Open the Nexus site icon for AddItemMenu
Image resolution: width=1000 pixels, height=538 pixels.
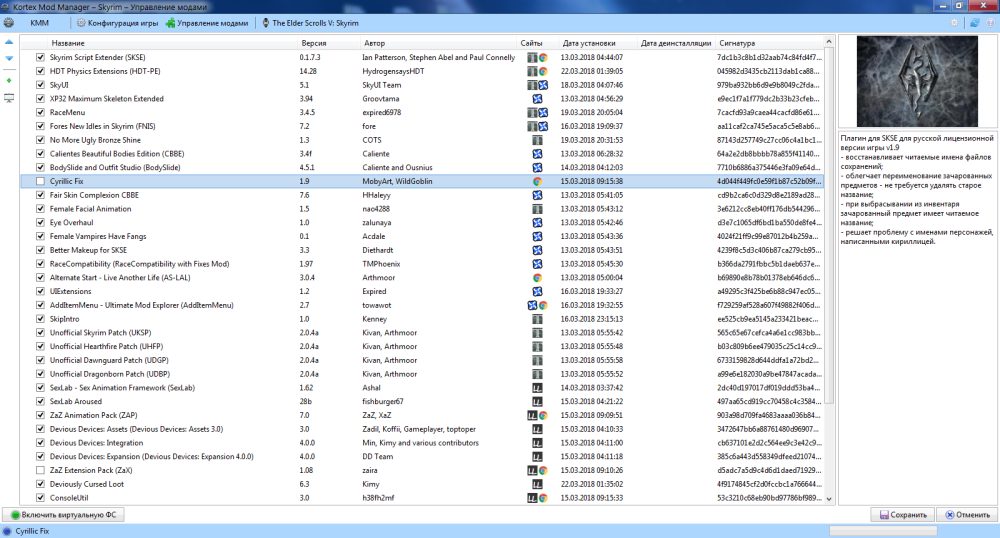click(532, 305)
